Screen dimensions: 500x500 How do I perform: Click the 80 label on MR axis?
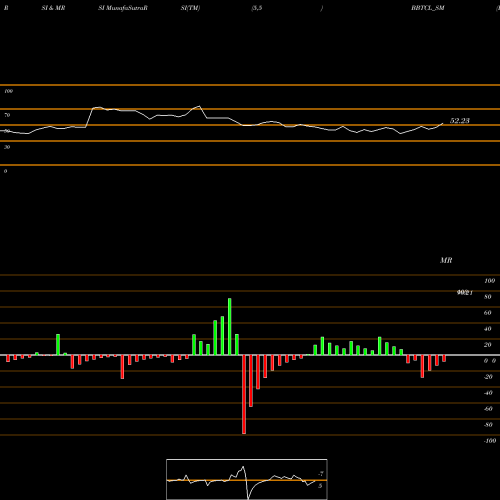[x=488, y=297]
